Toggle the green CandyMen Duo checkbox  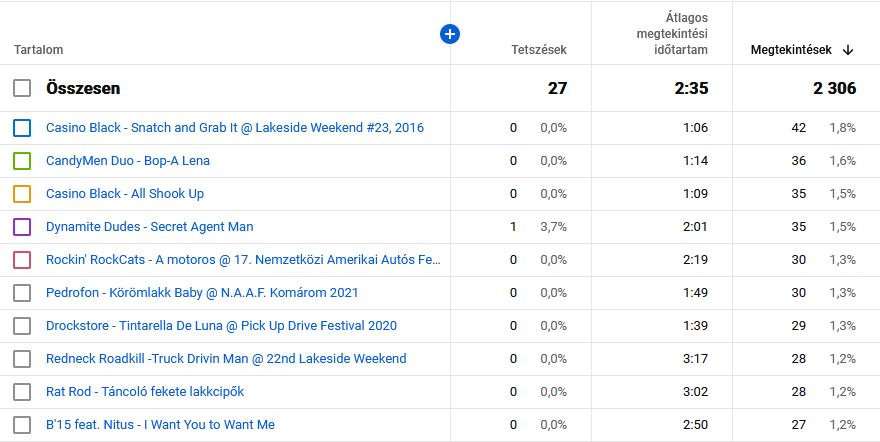pos(22,161)
